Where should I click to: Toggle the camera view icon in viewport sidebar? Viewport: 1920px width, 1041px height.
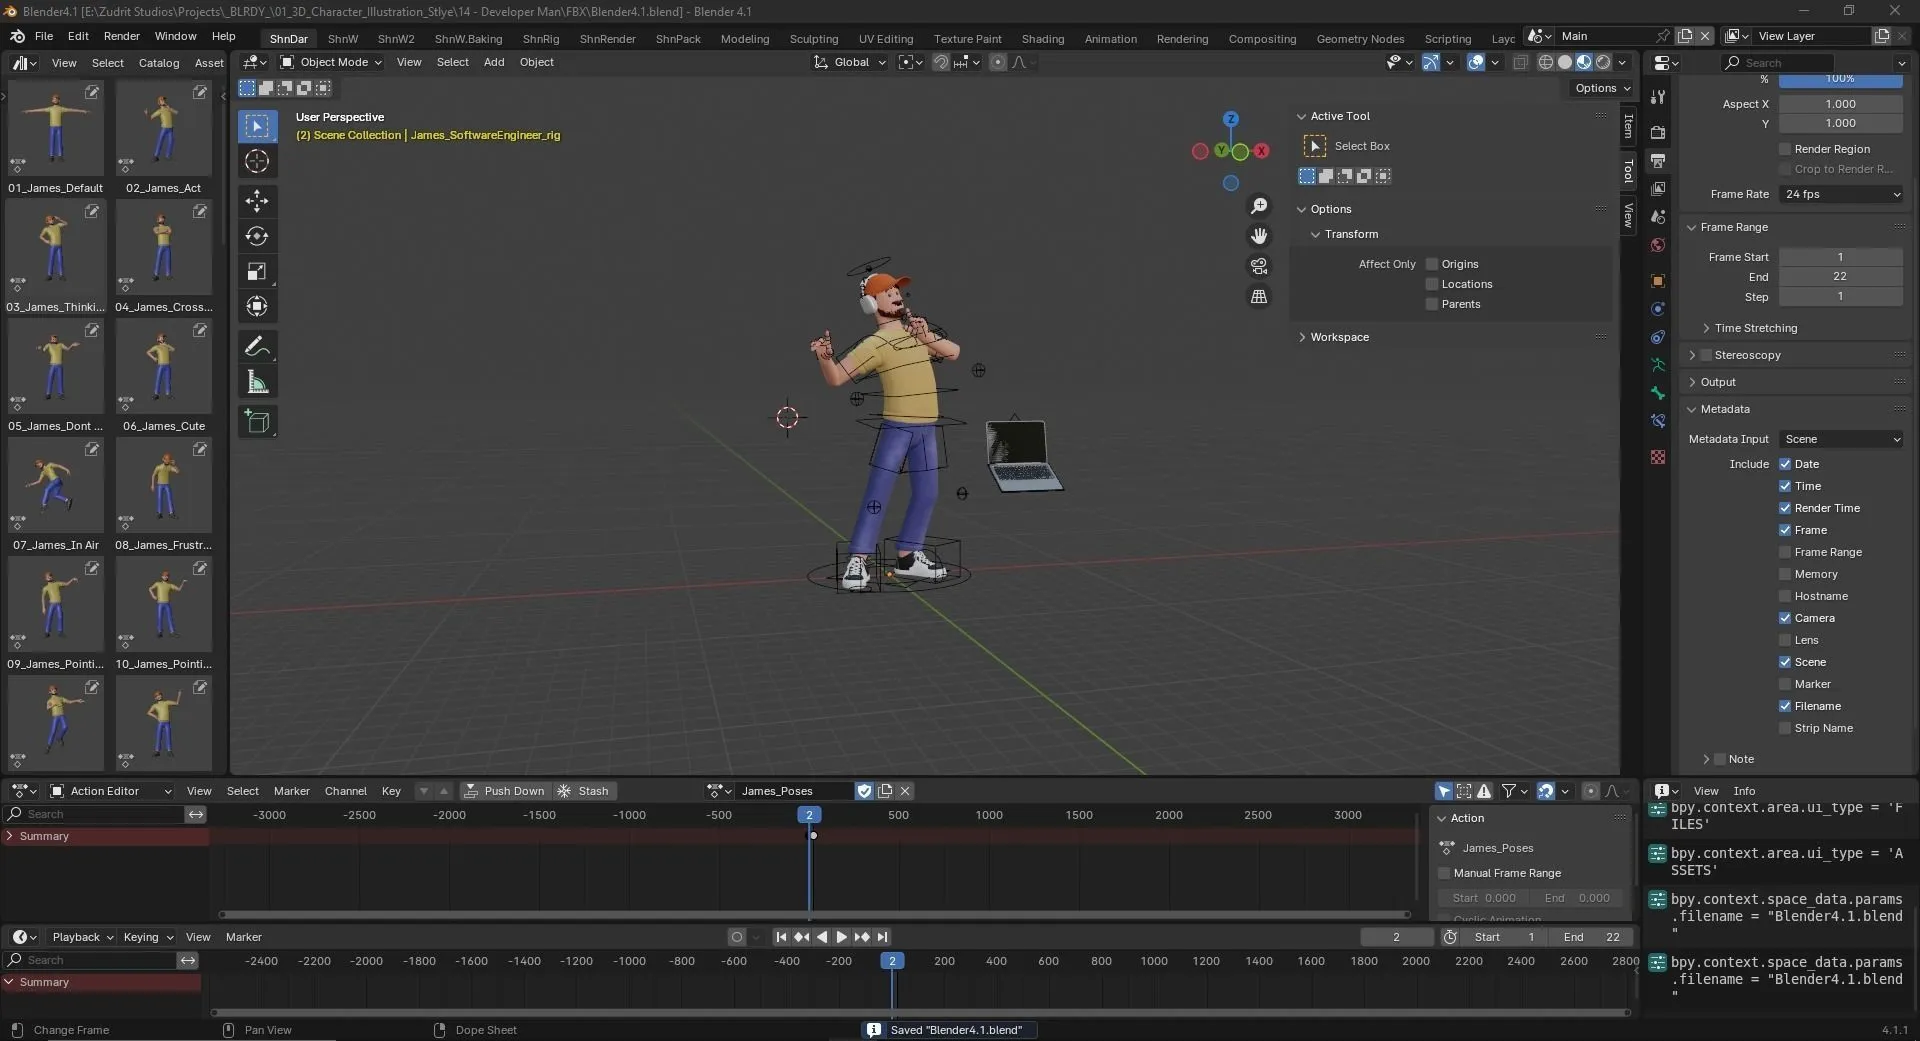point(1259,266)
